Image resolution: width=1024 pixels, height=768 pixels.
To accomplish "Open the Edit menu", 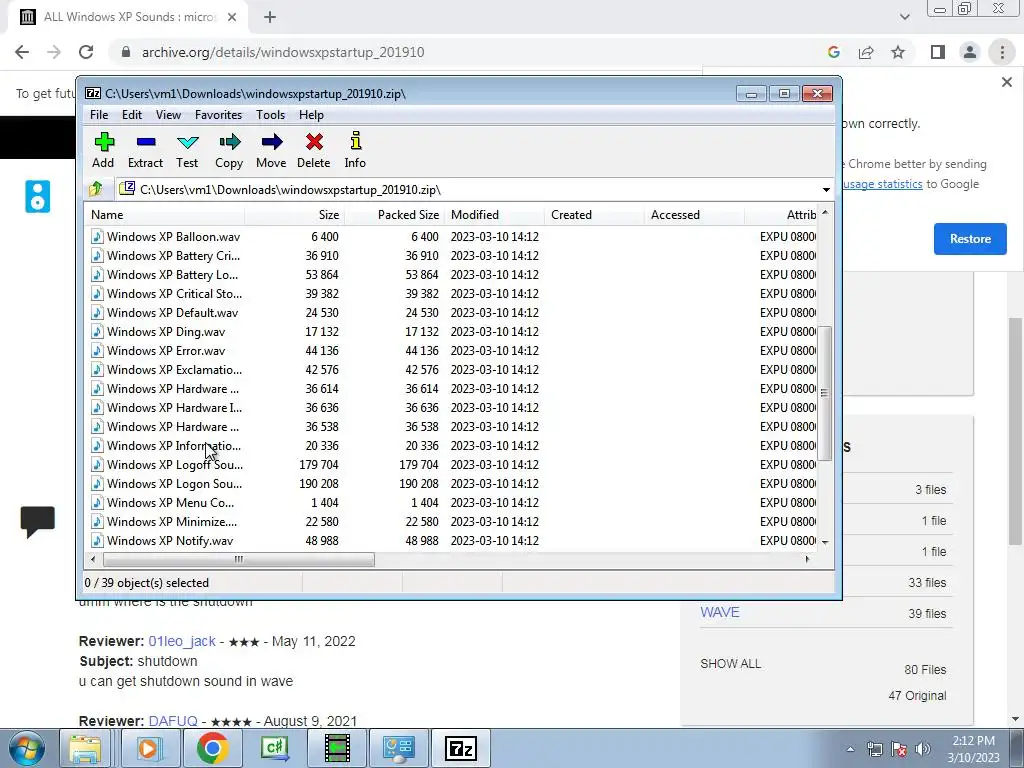I will [x=132, y=115].
